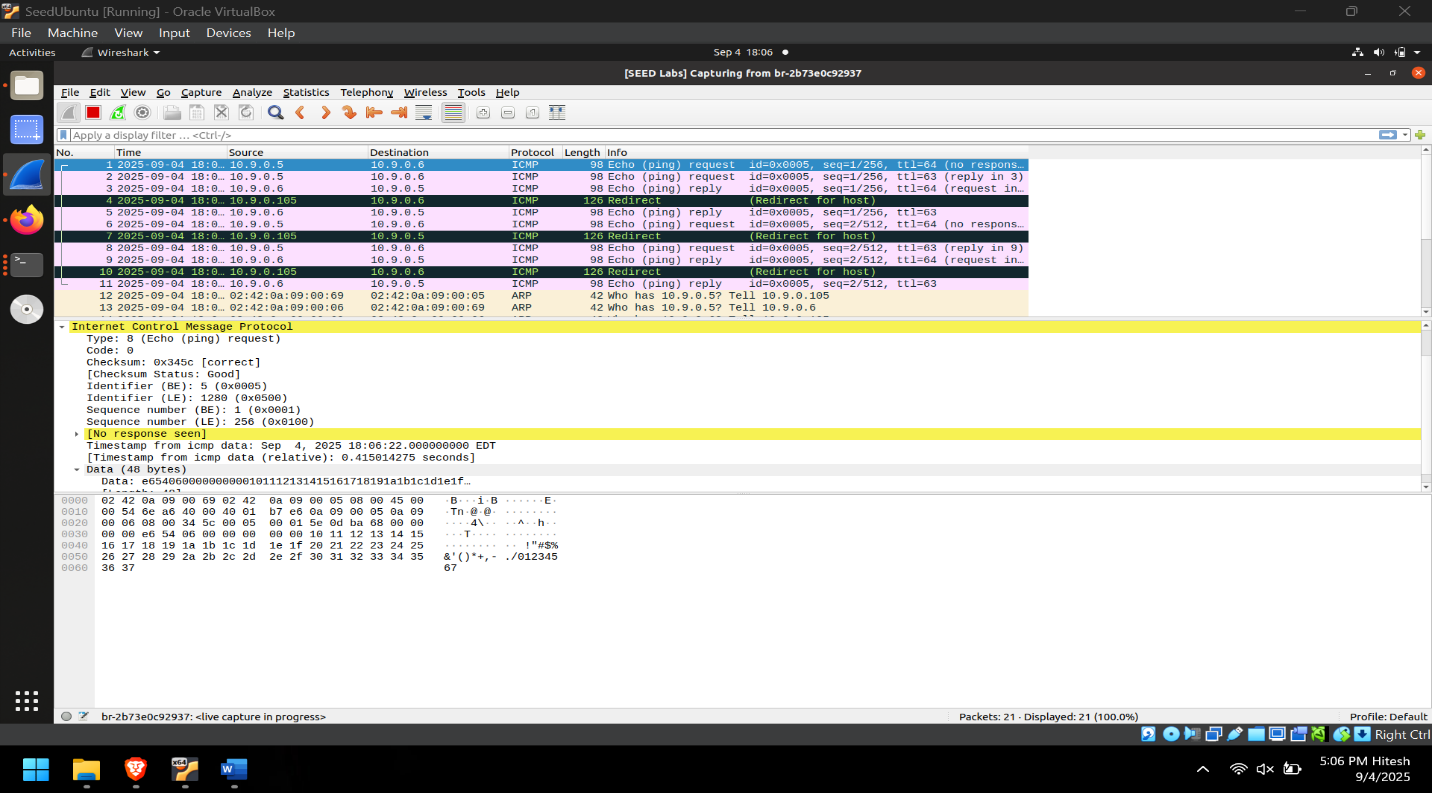The height and width of the screenshot is (793, 1432).
Task: Save this capture file
Action: click(x=197, y=113)
